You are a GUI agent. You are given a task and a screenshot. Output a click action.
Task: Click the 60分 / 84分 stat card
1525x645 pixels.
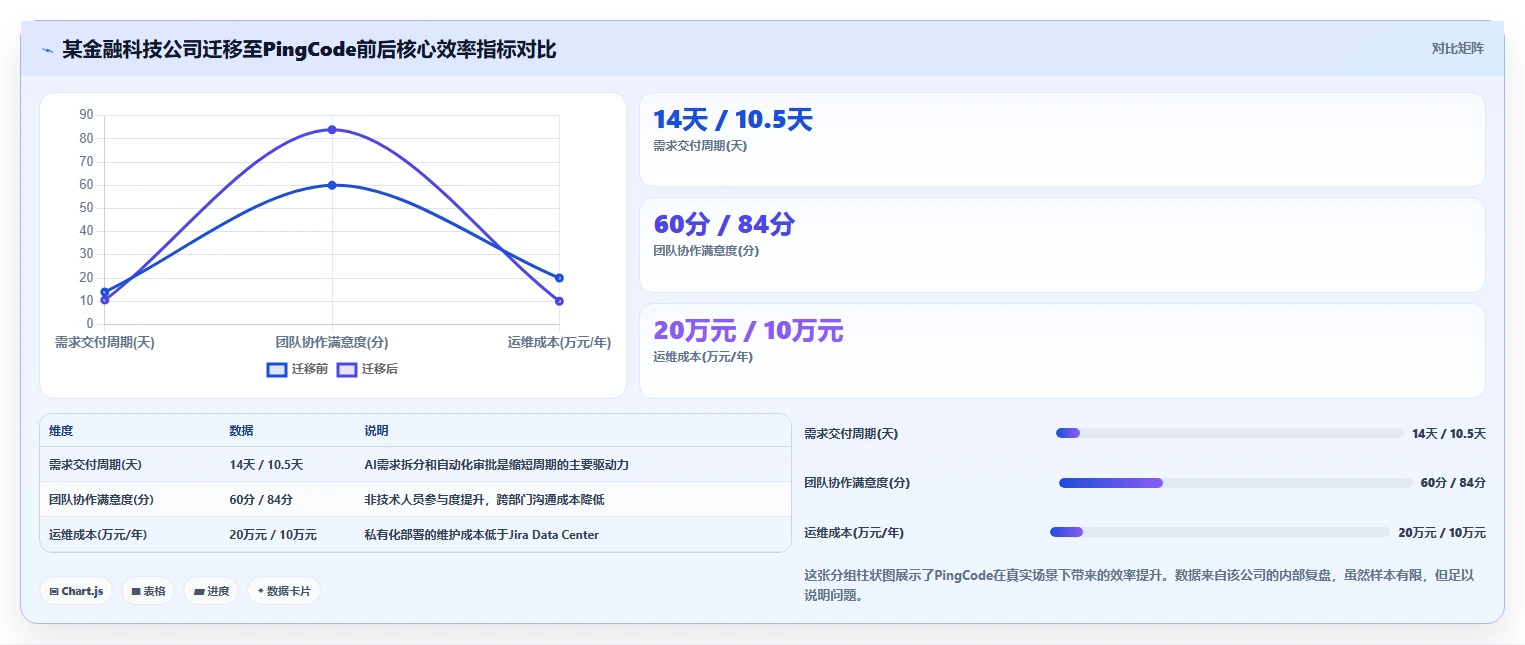point(1062,245)
